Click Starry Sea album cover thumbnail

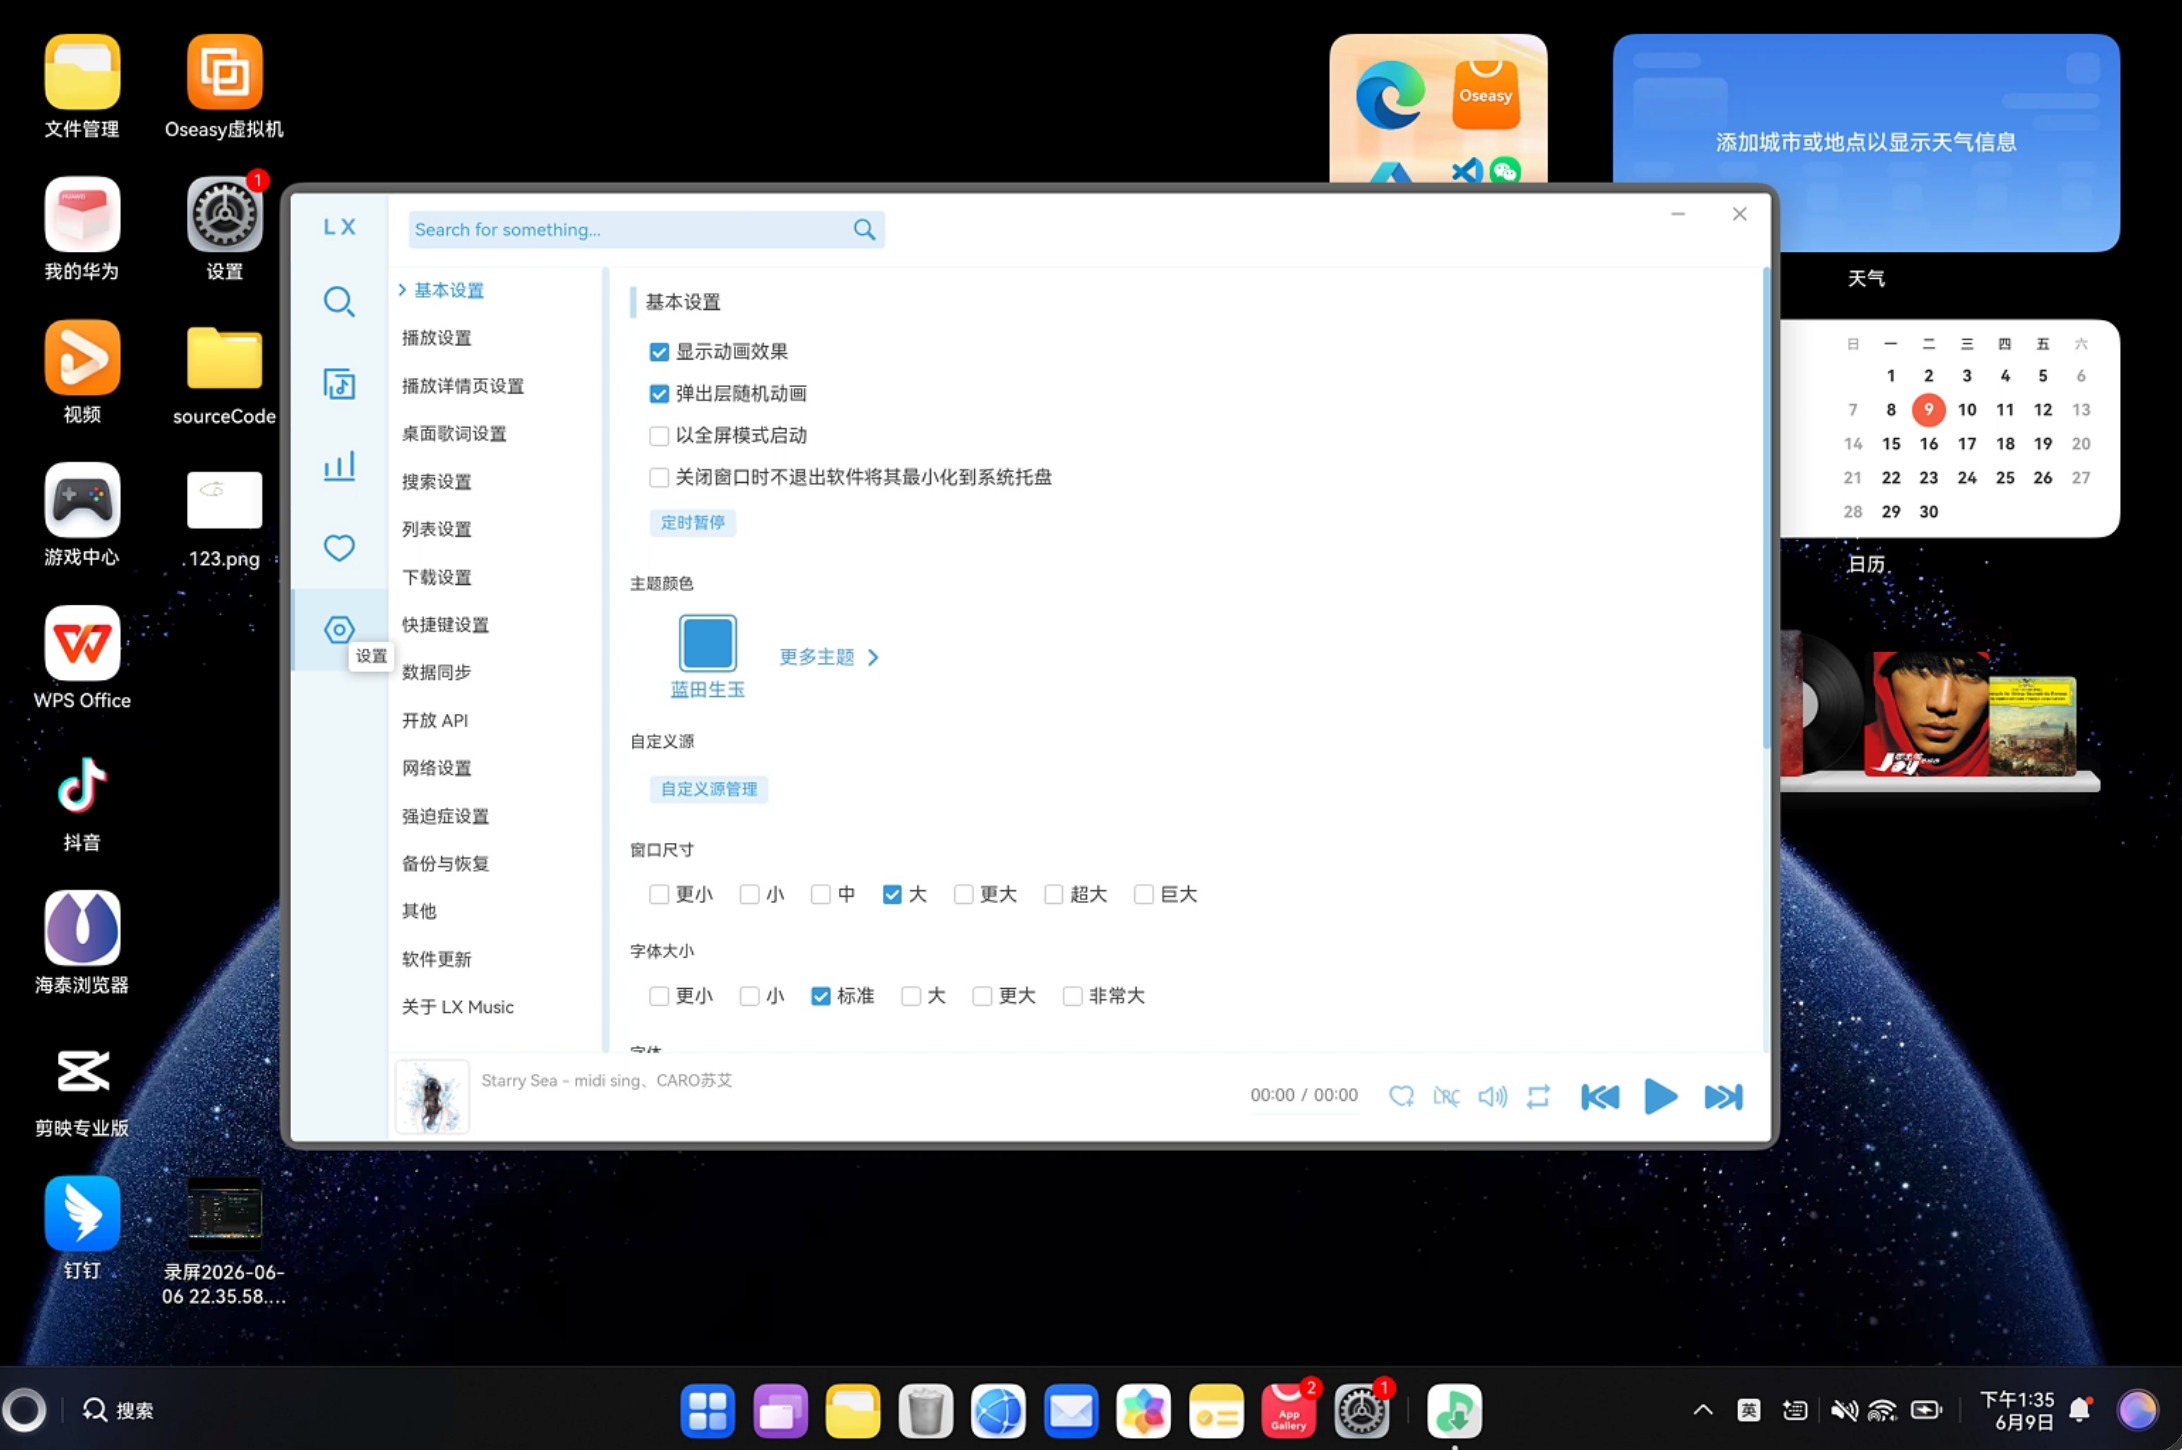tap(432, 1097)
